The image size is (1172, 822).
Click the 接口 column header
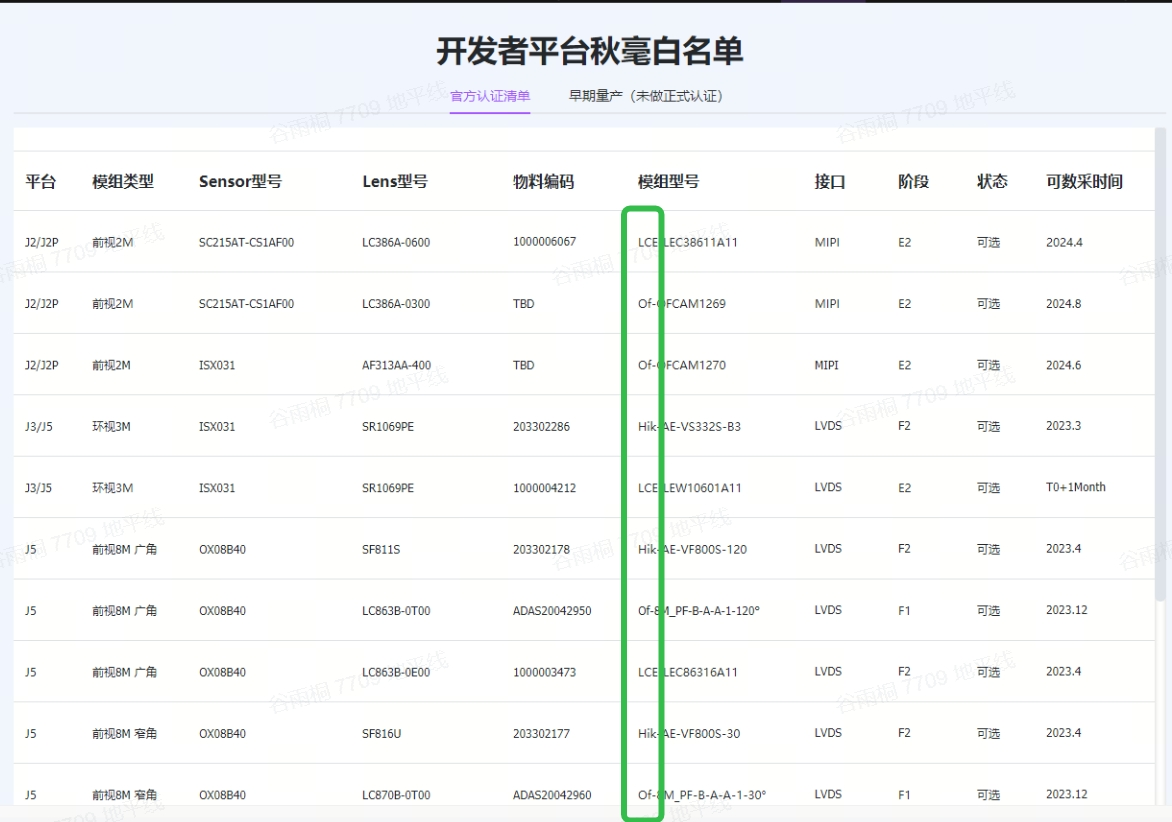(x=830, y=181)
